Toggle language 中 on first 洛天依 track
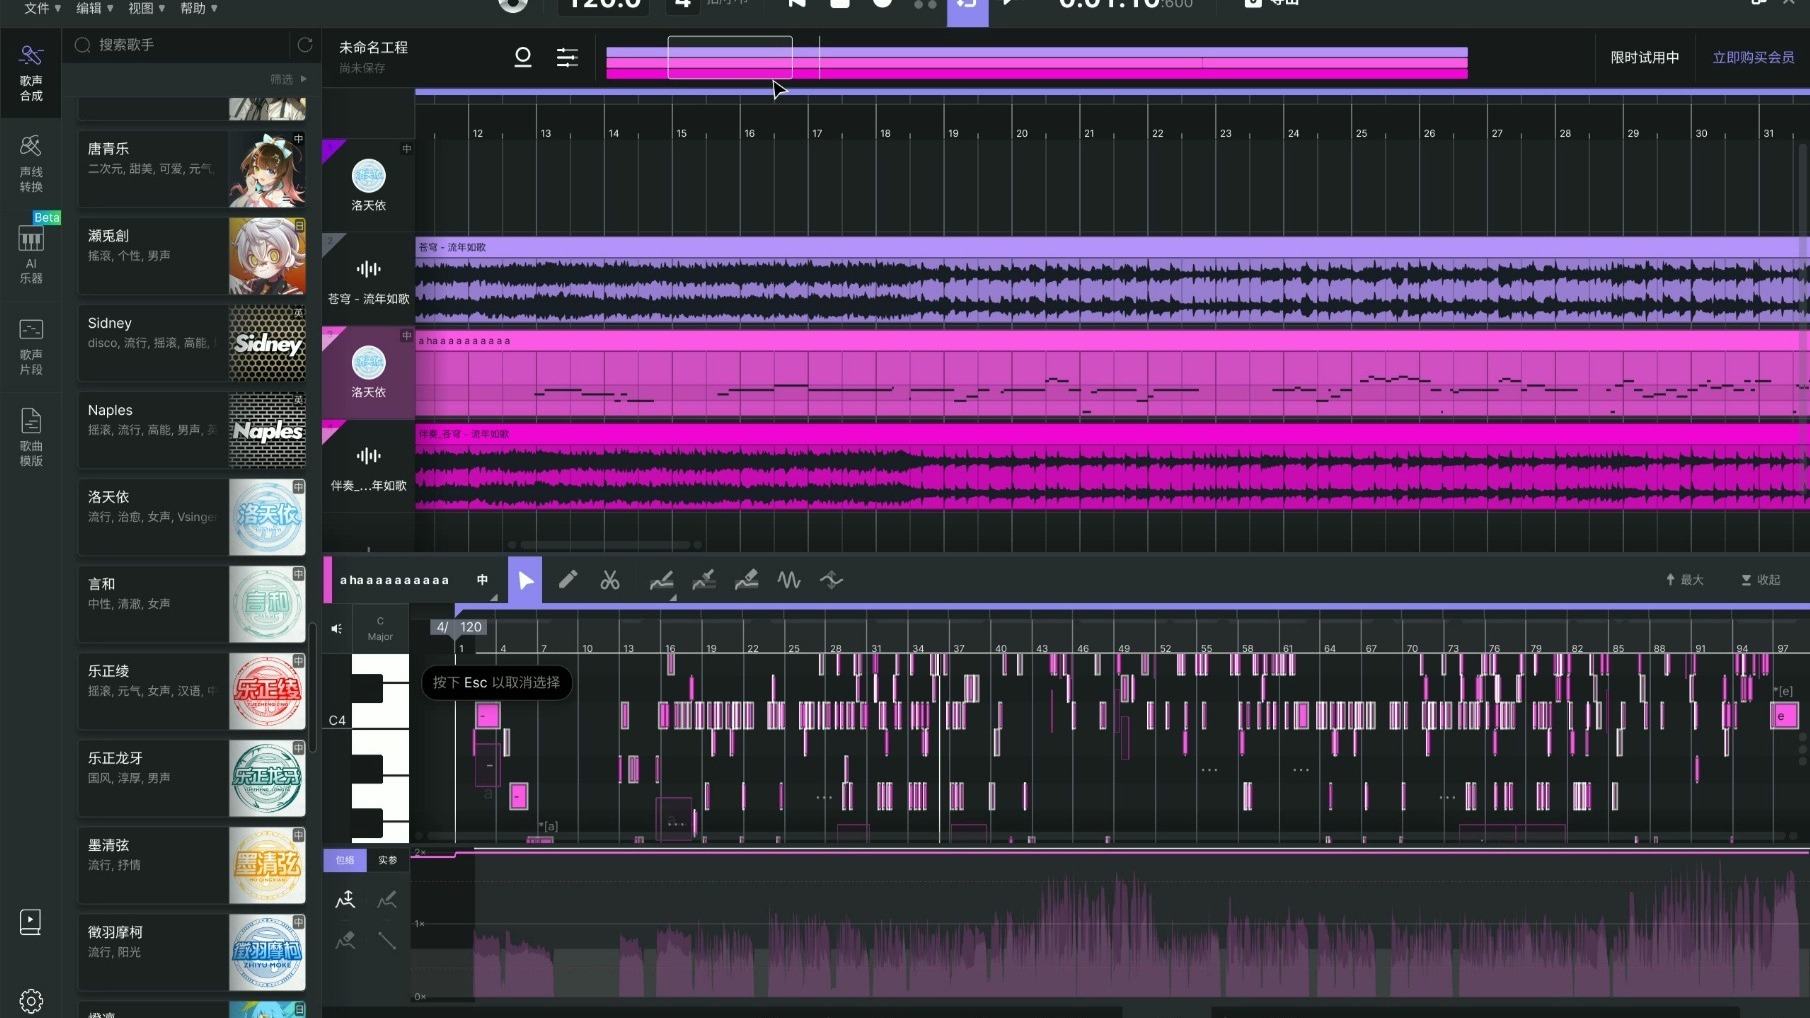 (407, 149)
